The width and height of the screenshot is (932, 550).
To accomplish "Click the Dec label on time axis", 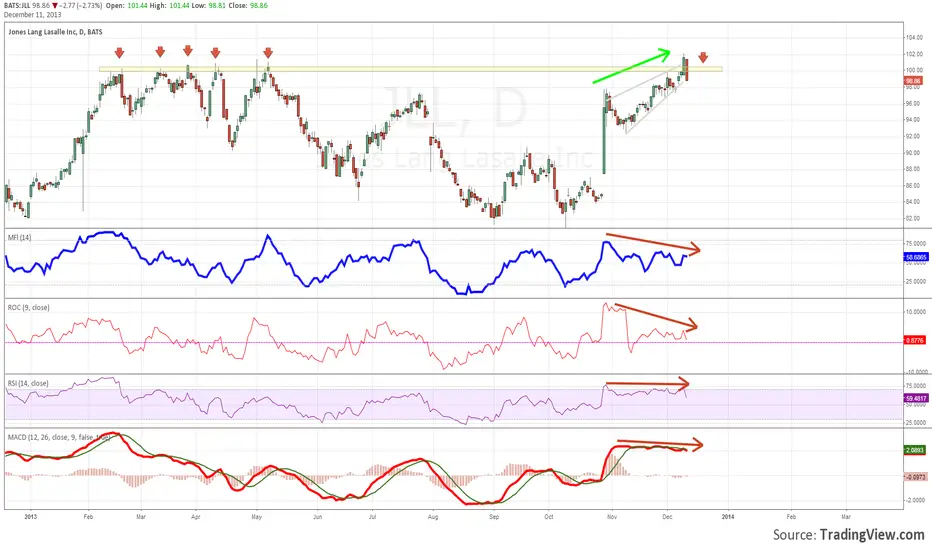I will pos(667,517).
